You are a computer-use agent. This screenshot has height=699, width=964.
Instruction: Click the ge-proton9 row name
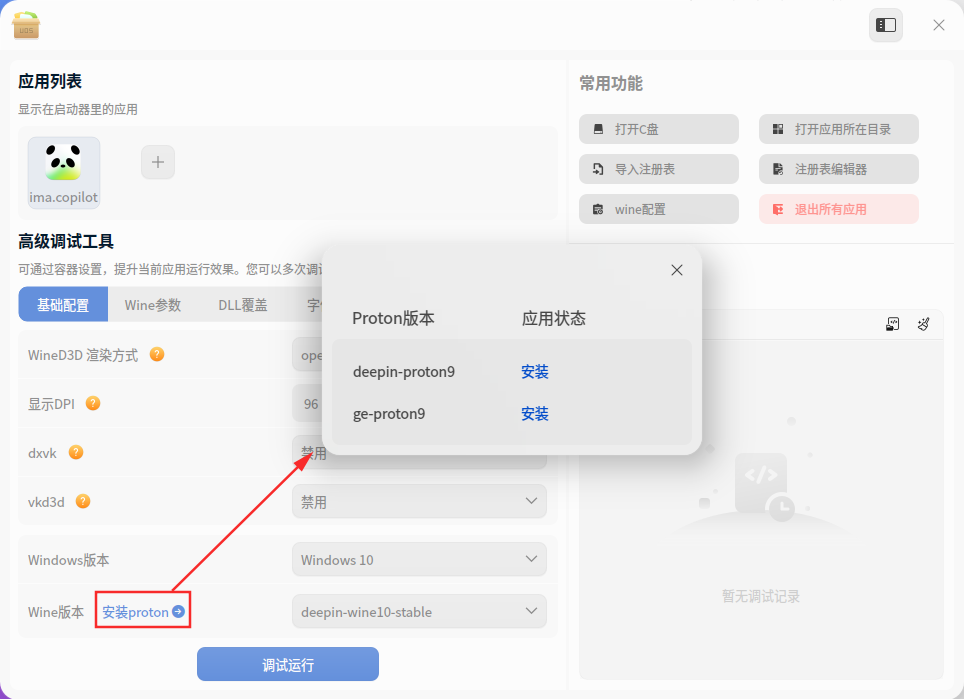pyautogui.click(x=389, y=414)
